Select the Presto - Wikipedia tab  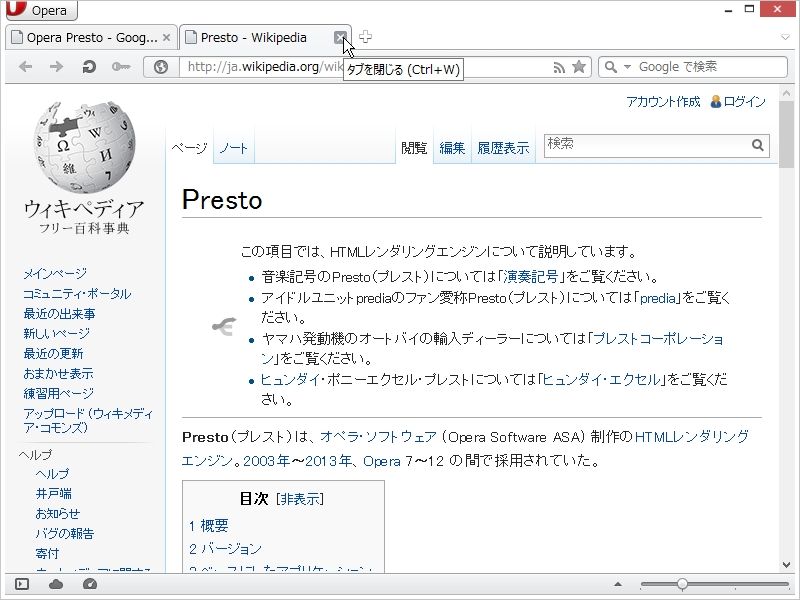pos(254,37)
